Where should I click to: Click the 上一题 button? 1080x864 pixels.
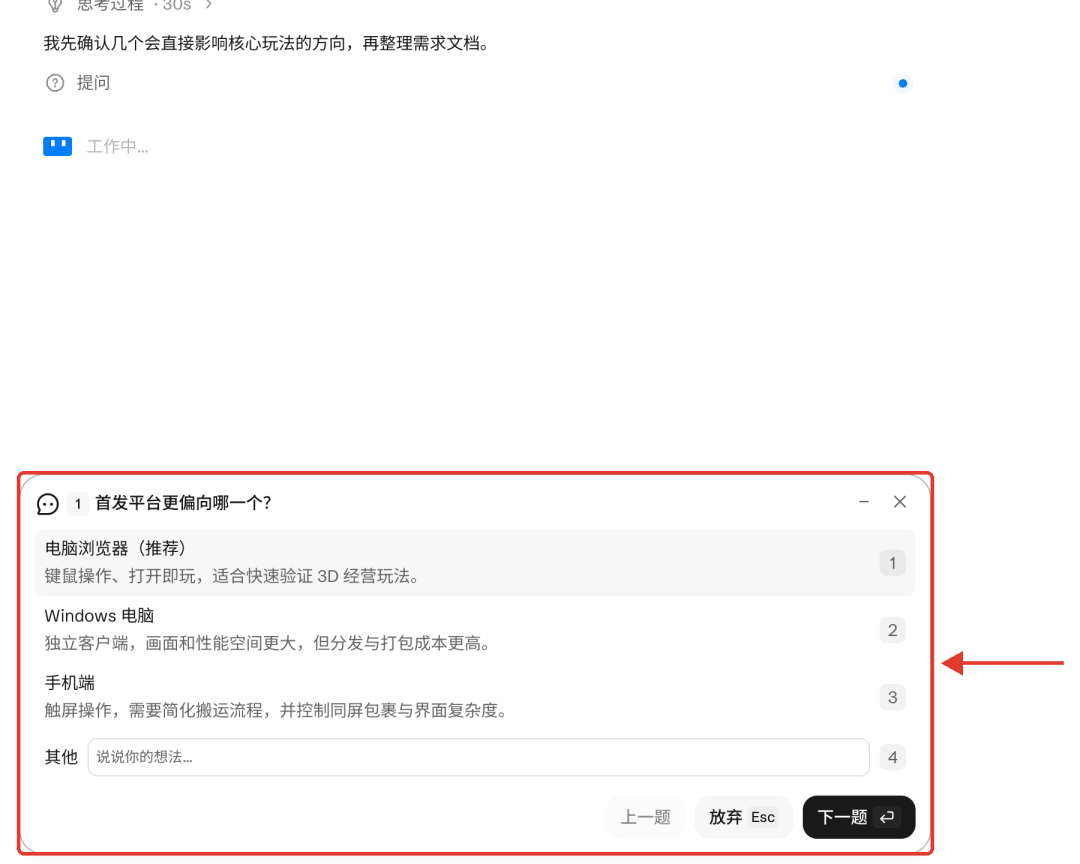pos(645,817)
